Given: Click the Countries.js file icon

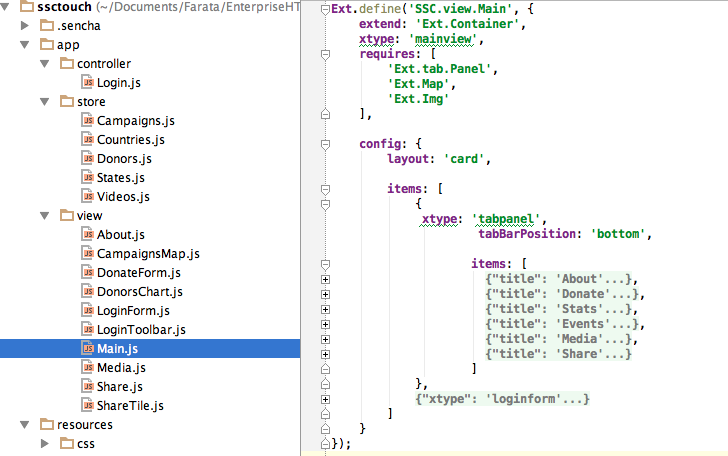Looking at the screenshot, I should (x=88, y=140).
